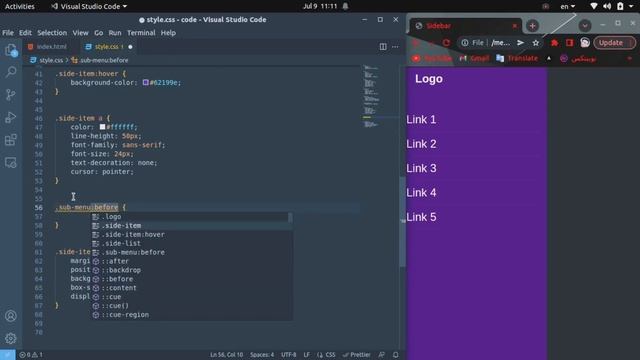Open color picker for #ffffff swatch
This screenshot has width=640, height=360.
(x=102, y=127)
